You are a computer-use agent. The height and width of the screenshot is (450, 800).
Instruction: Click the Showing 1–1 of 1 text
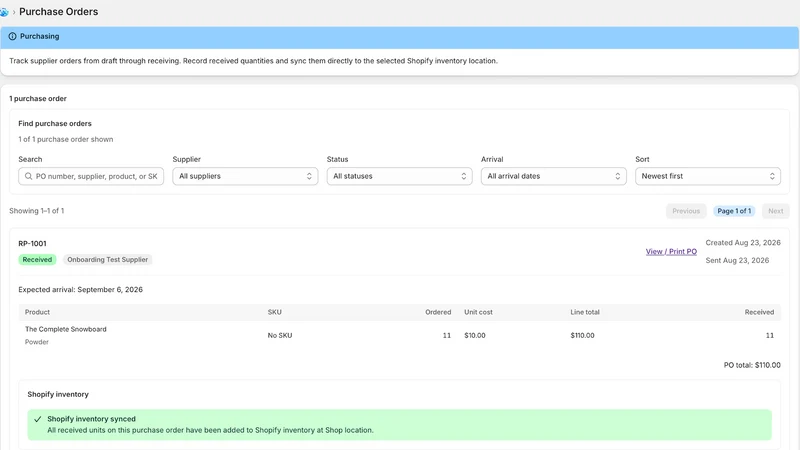(x=37, y=211)
